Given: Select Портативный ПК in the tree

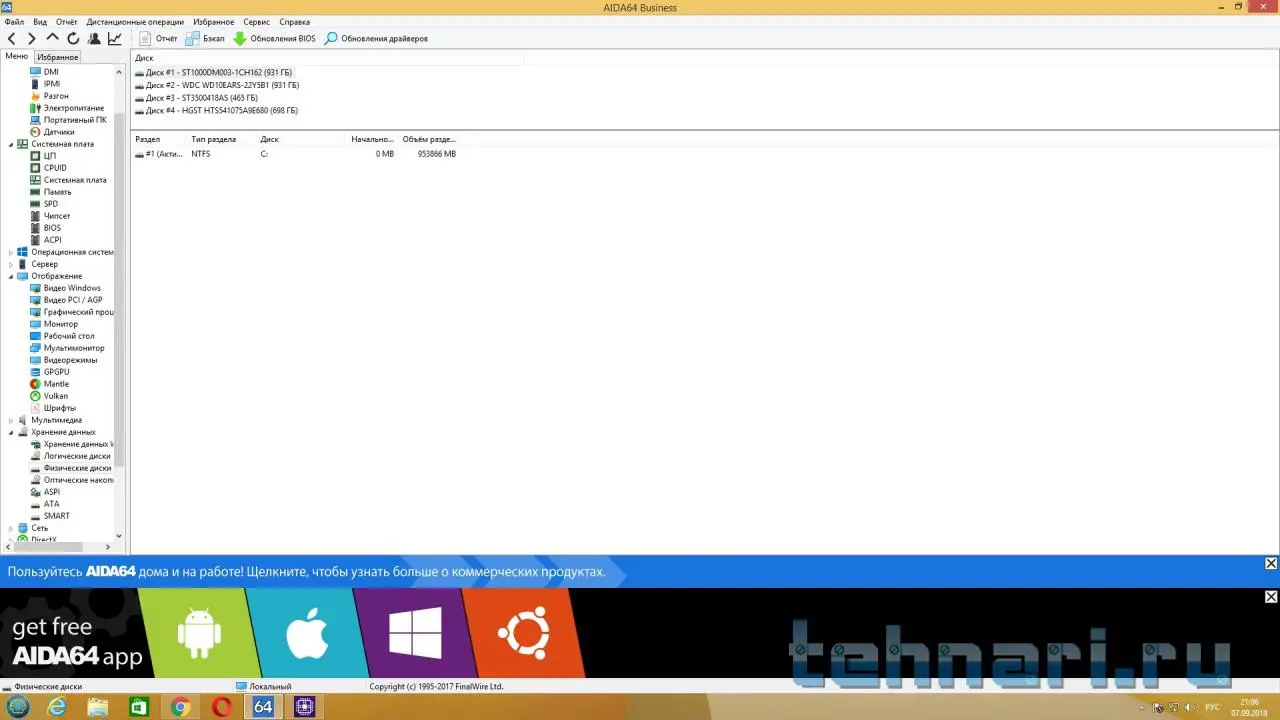Looking at the screenshot, I should tap(75, 120).
